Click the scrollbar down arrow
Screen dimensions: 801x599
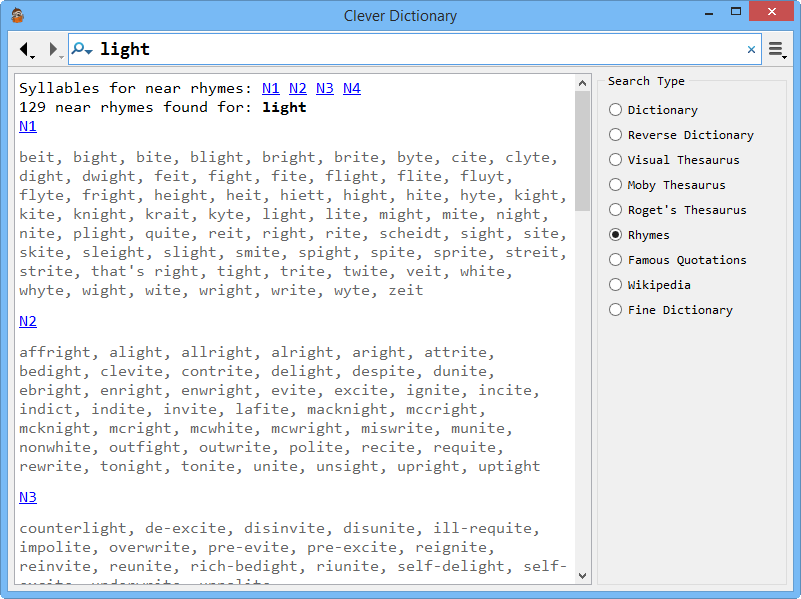pyautogui.click(x=582, y=576)
